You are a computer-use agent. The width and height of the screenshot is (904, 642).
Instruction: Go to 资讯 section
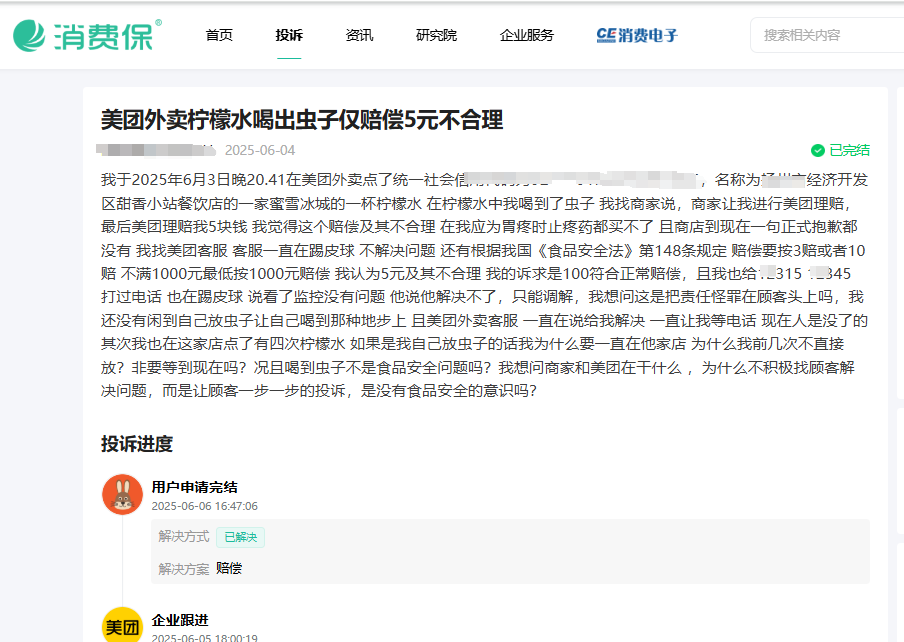coord(359,35)
